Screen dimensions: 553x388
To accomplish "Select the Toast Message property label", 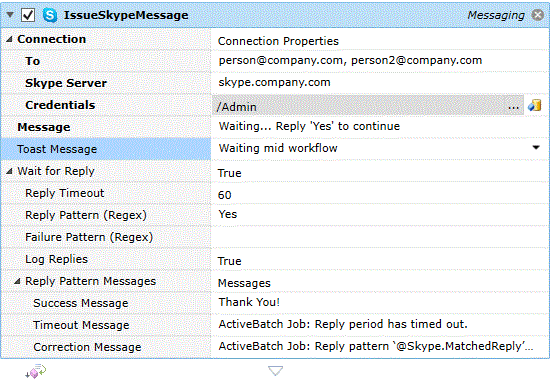I will coord(57,149).
